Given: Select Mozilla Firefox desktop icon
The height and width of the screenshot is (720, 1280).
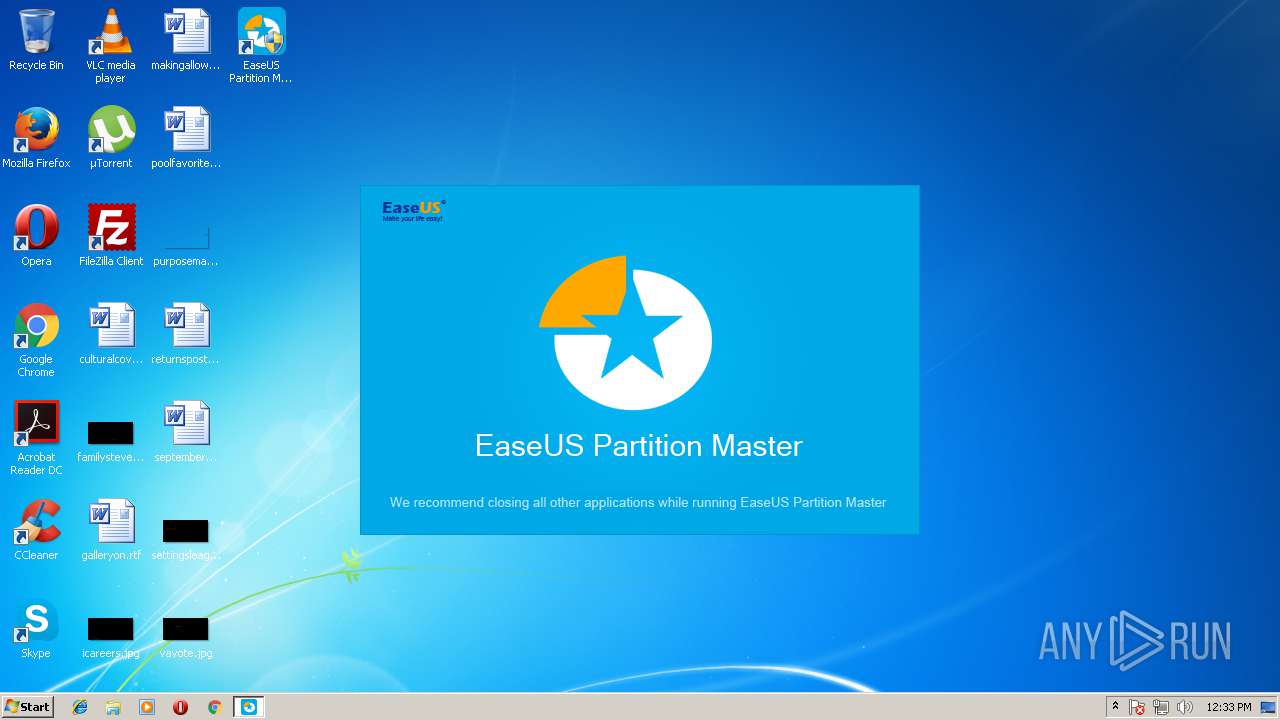Looking at the screenshot, I should tap(36, 138).
